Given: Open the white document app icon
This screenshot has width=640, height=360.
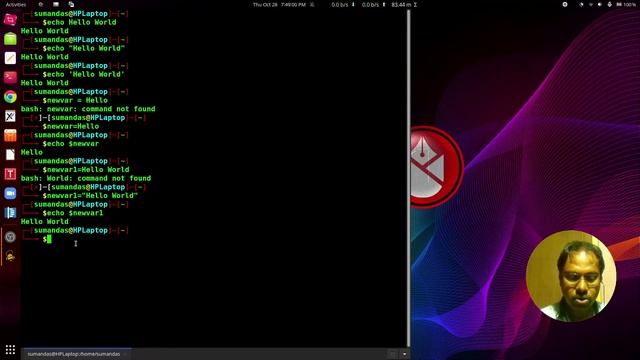Looking at the screenshot, I should pos(10,155).
